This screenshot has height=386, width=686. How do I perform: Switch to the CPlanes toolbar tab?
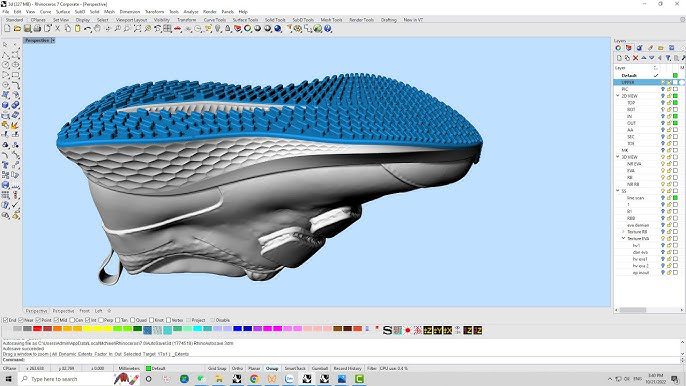point(38,20)
